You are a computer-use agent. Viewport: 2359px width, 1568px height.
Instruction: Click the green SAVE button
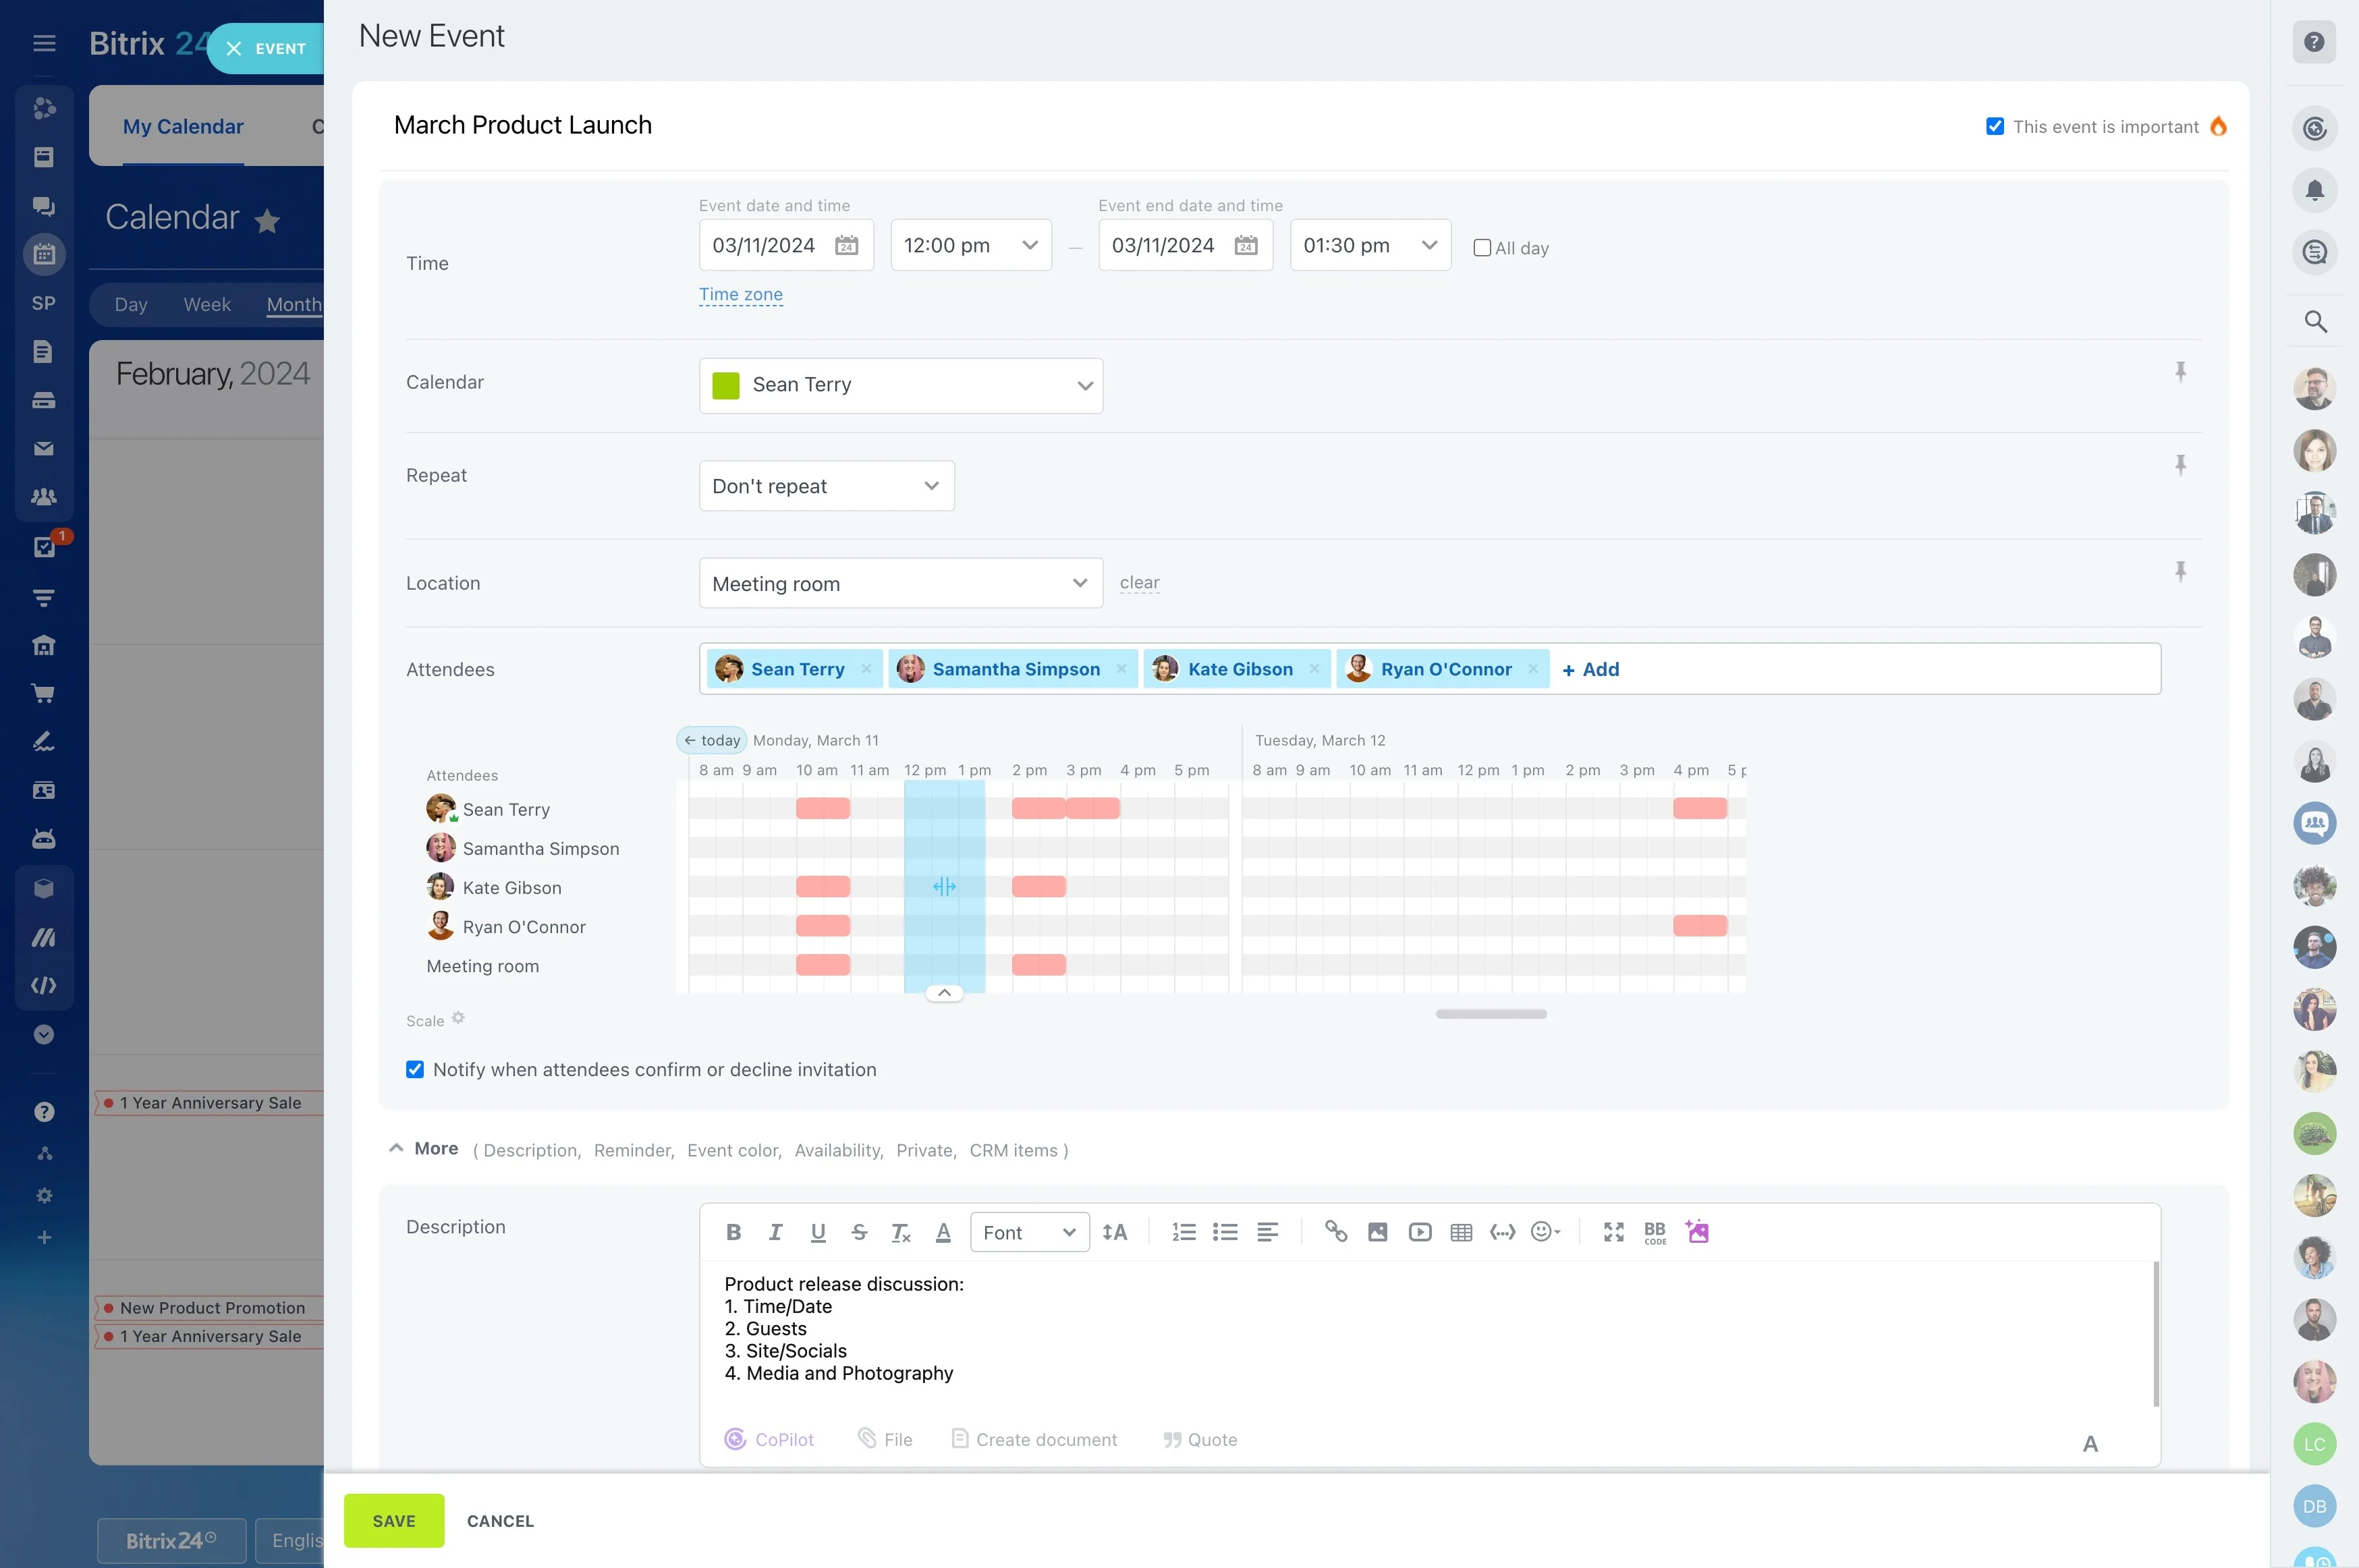tap(394, 1520)
